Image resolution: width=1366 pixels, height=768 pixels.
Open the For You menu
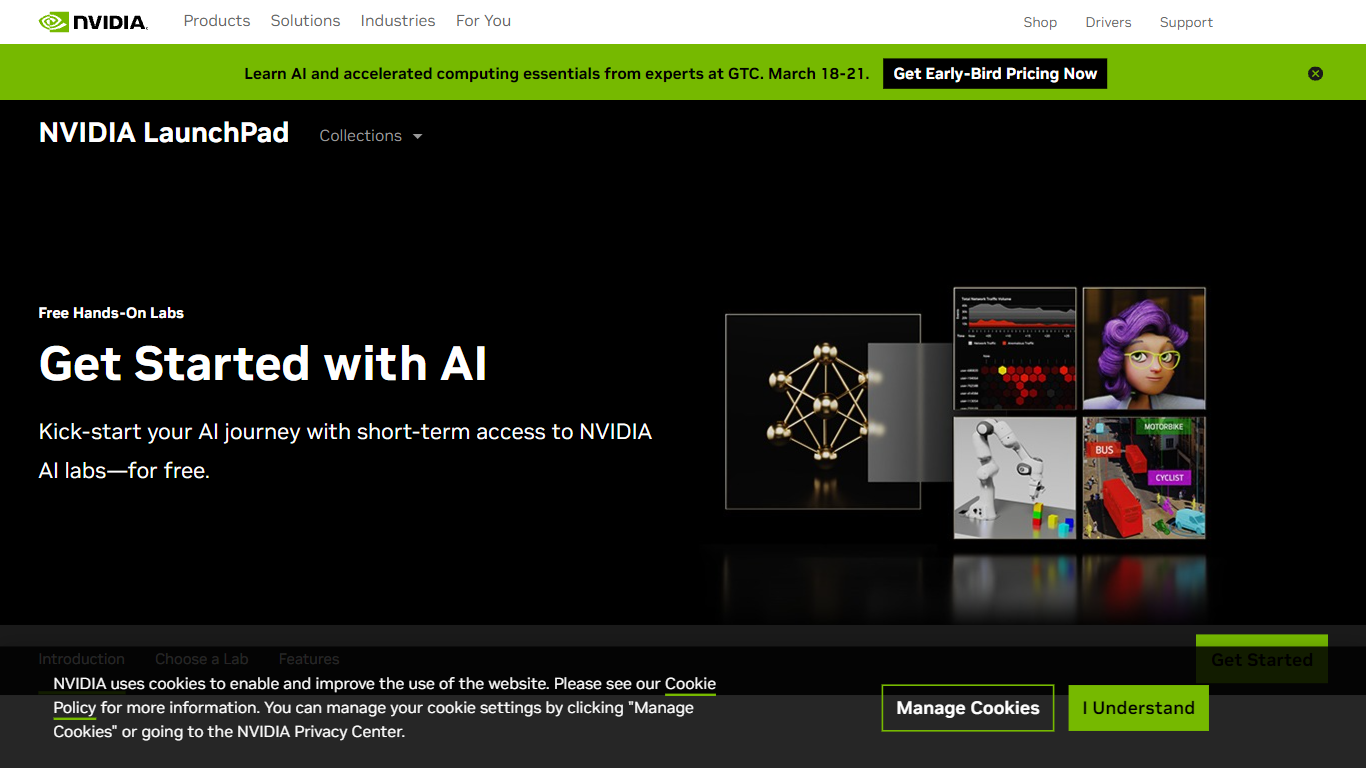tap(483, 21)
